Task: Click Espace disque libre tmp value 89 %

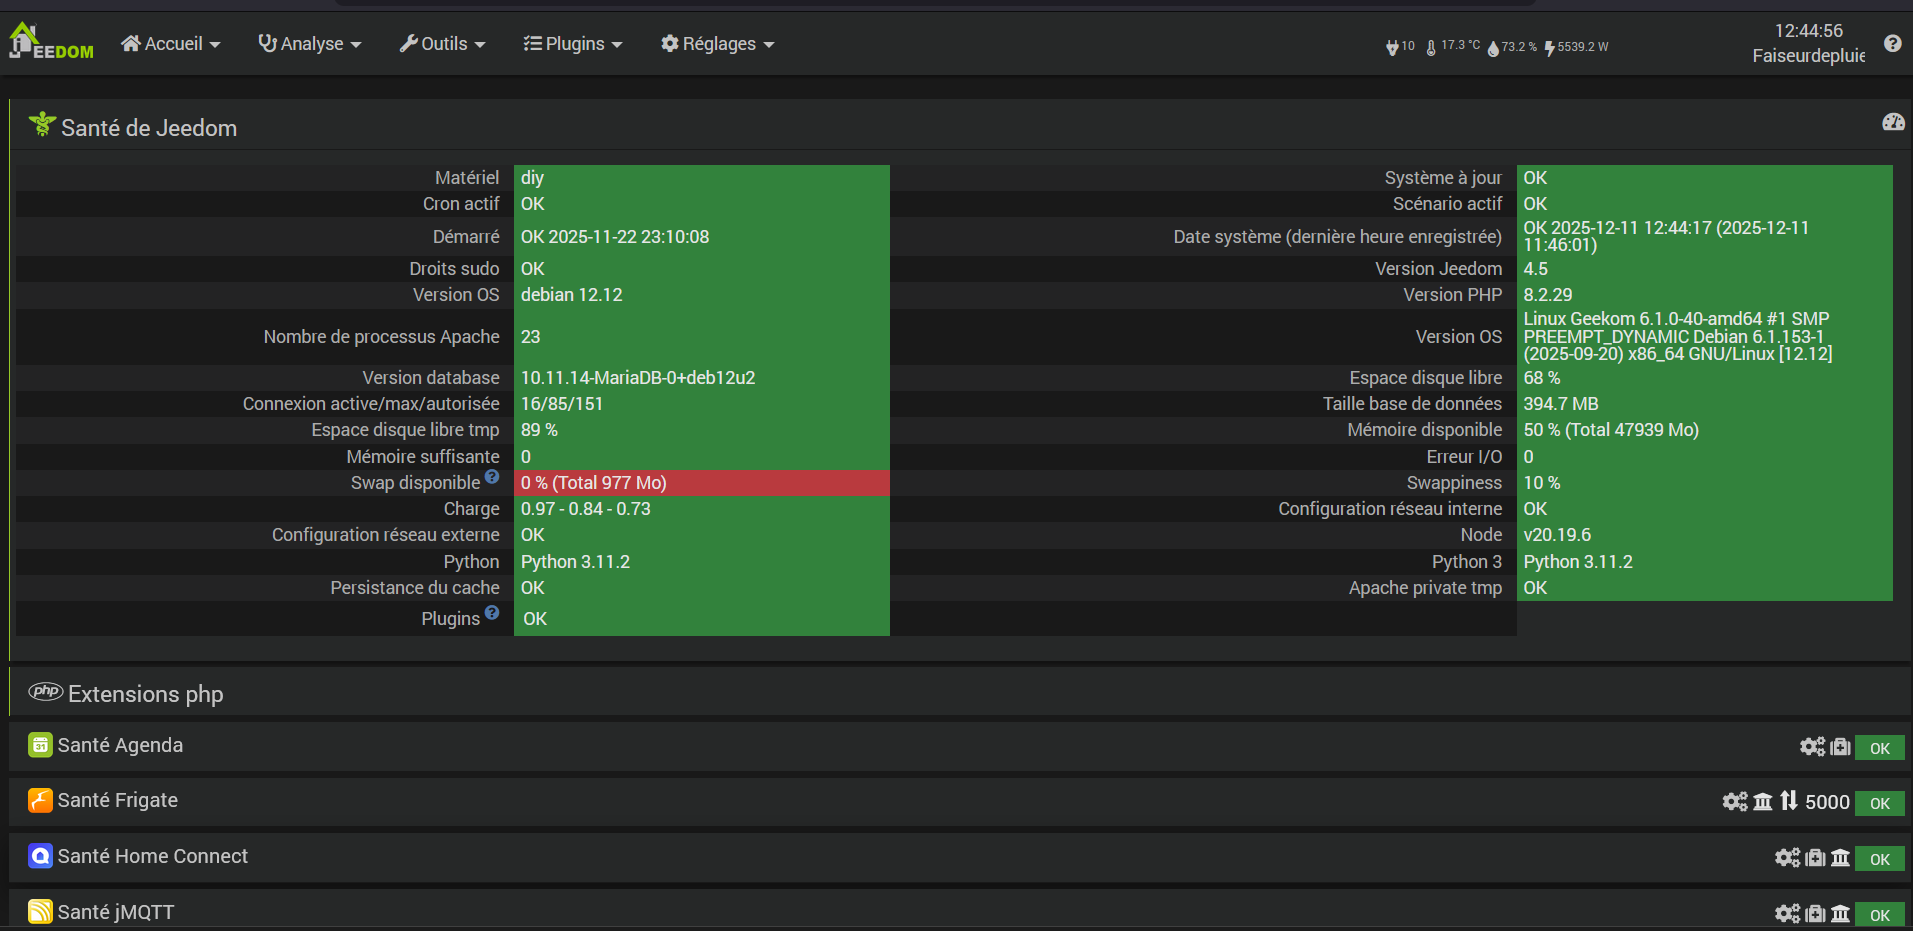Action: point(539,430)
